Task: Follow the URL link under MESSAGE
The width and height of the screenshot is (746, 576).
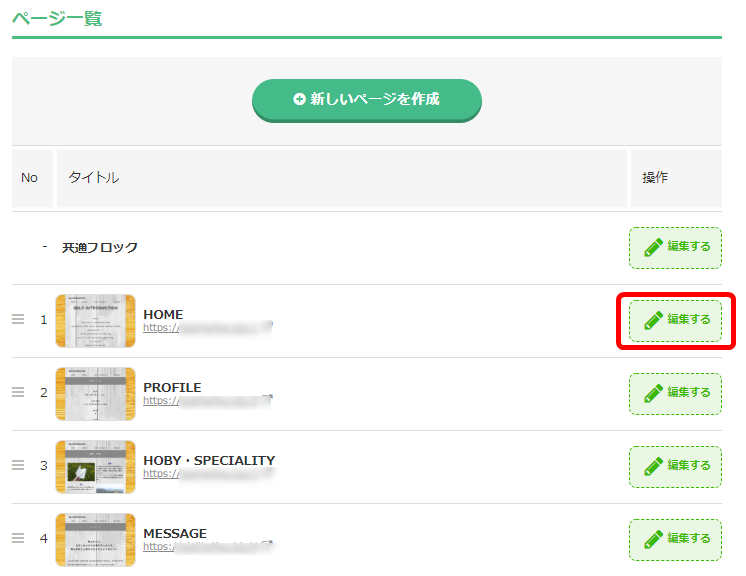Action: coord(209,547)
